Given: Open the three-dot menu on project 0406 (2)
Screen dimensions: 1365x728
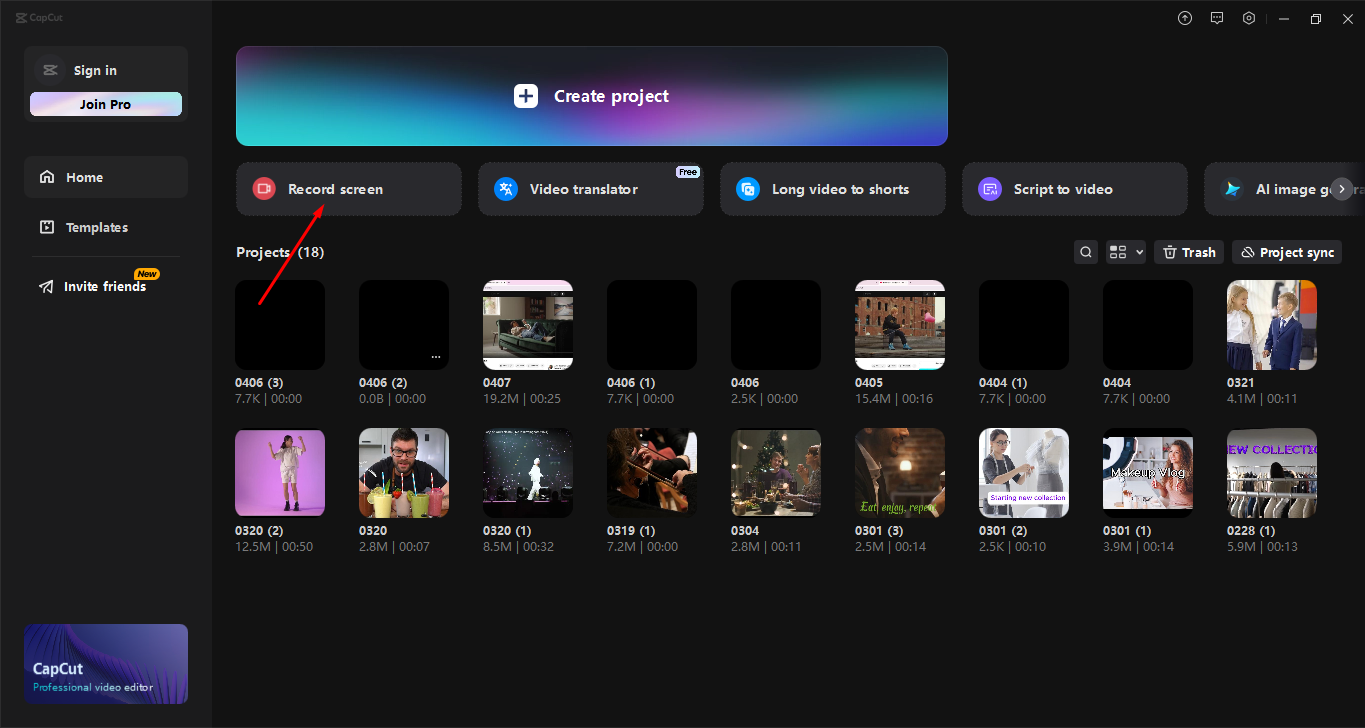Looking at the screenshot, I should coord(435,356).
